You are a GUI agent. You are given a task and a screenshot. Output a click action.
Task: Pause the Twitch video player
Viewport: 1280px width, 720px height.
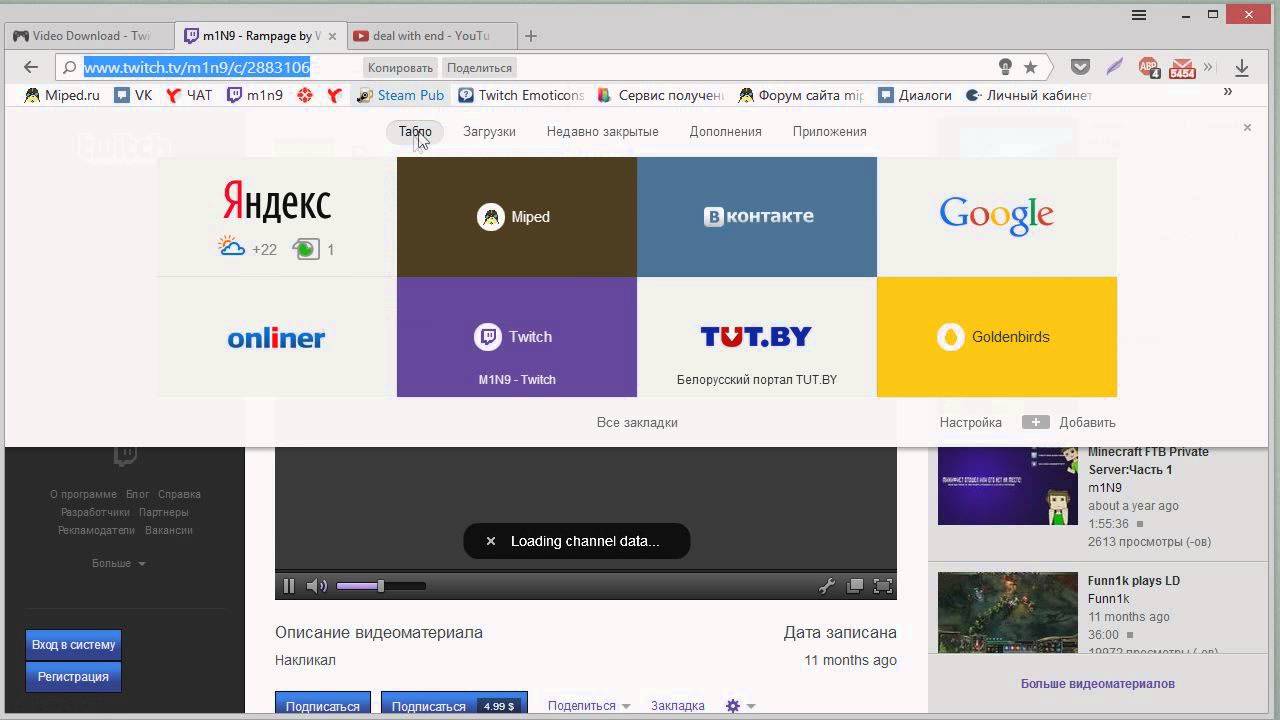click(x=289, y=586)
